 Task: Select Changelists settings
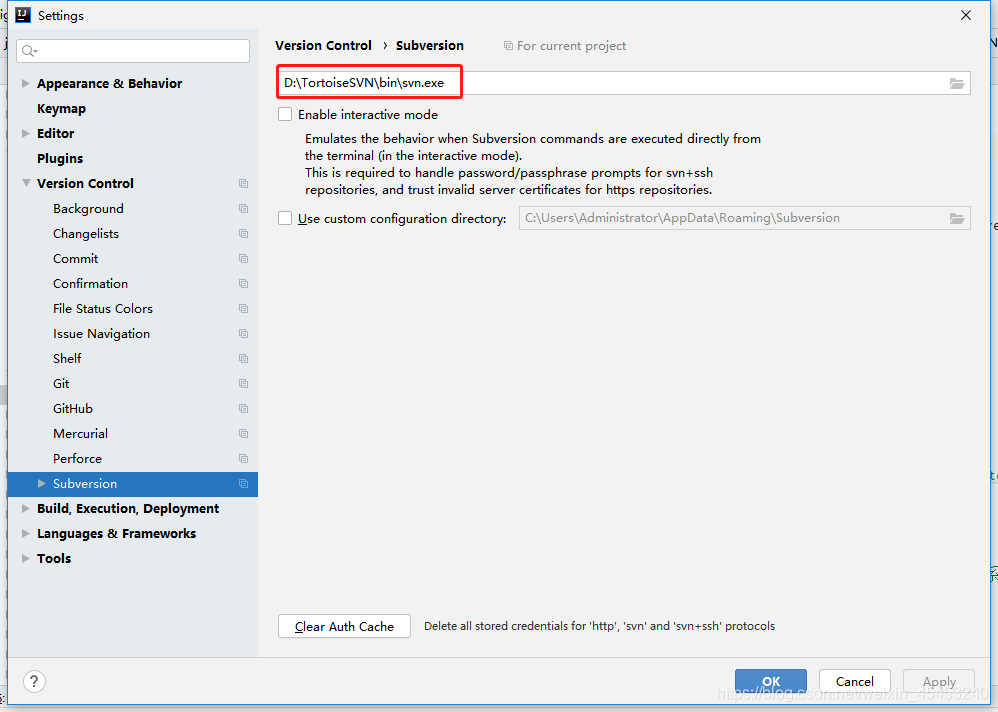[86, 234]
